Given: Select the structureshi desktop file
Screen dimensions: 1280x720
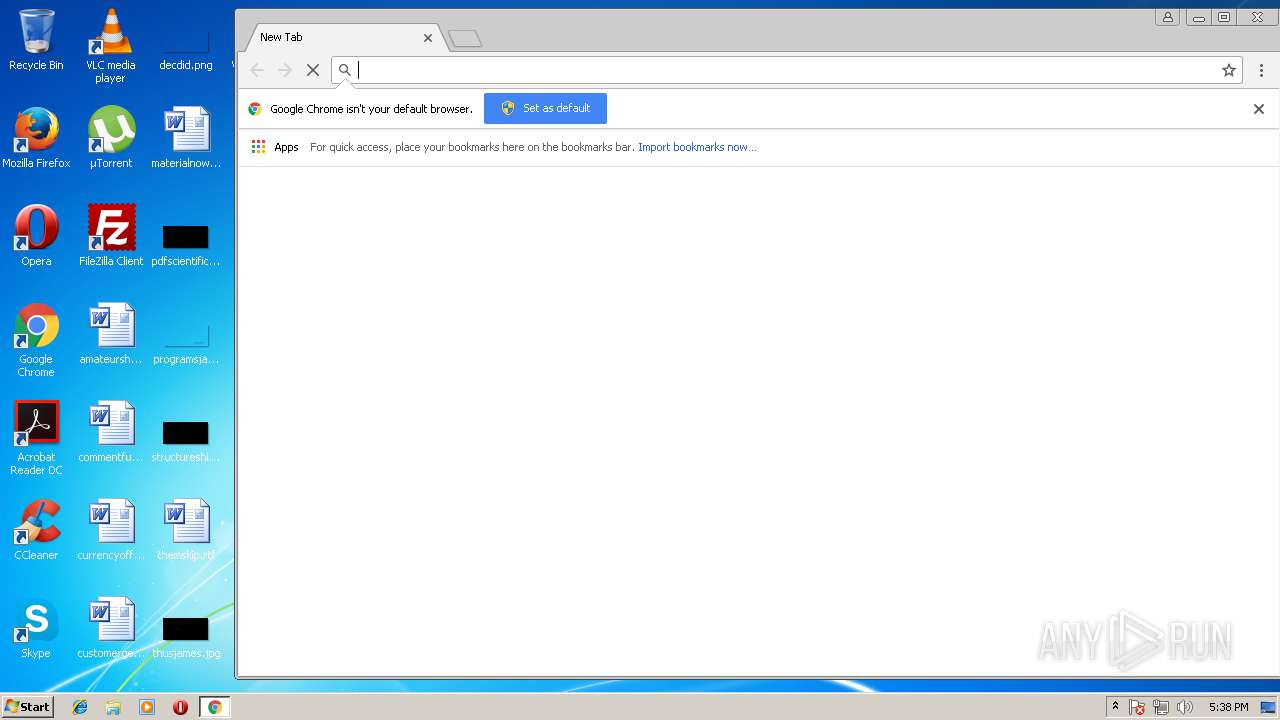Looking at the screenshot, I should [186, 442].
